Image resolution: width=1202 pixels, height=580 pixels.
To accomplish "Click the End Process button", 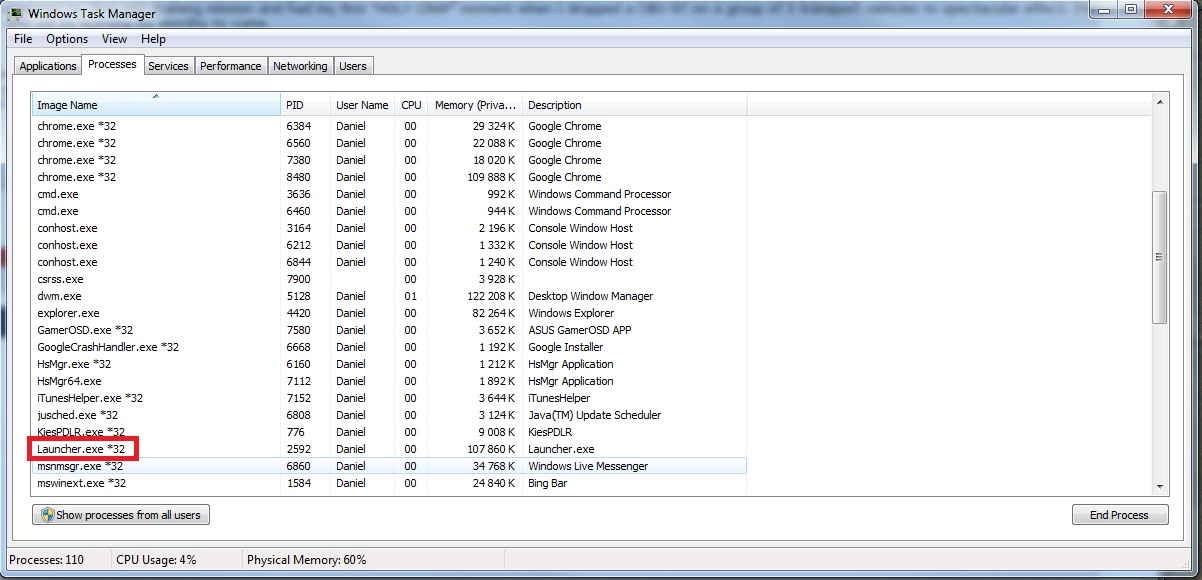I will click(1119, 515).
